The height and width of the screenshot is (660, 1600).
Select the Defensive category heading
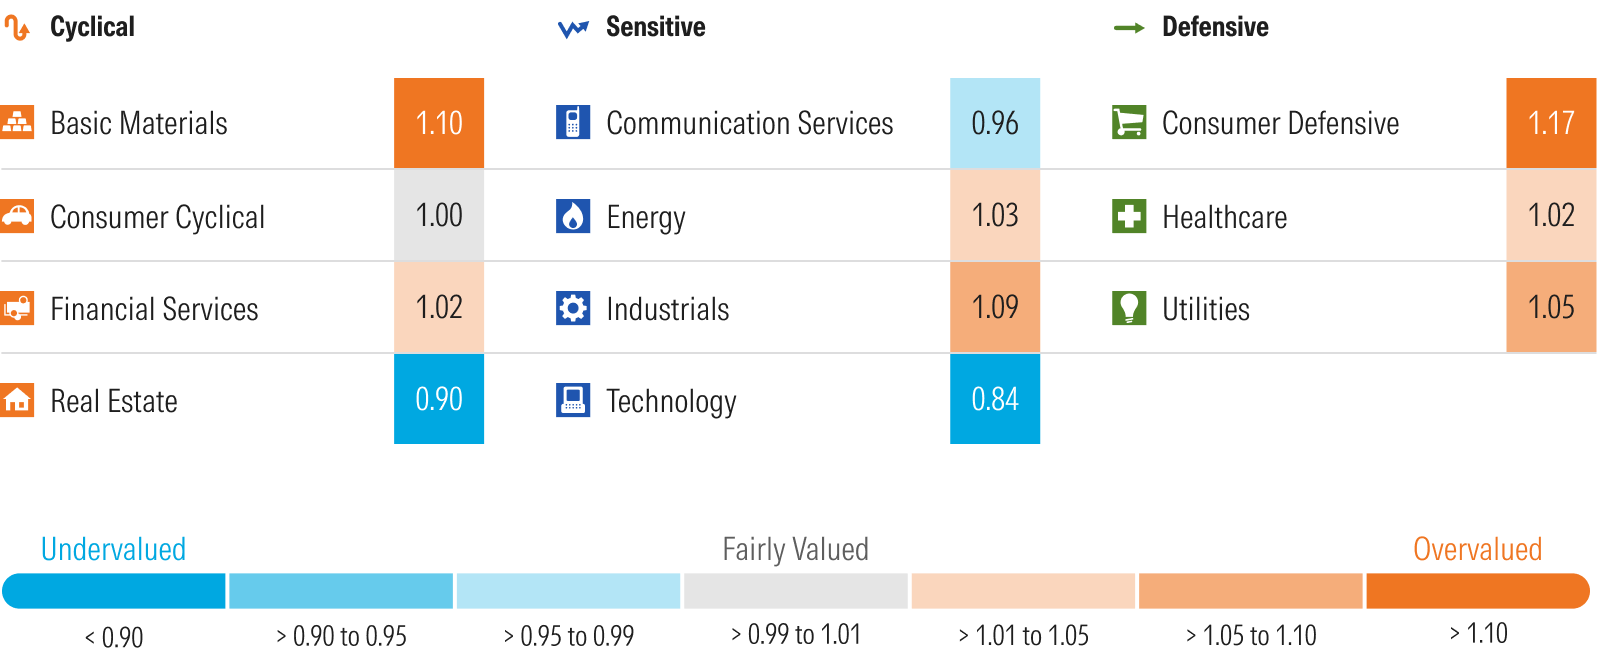[x=1214, y=27]
